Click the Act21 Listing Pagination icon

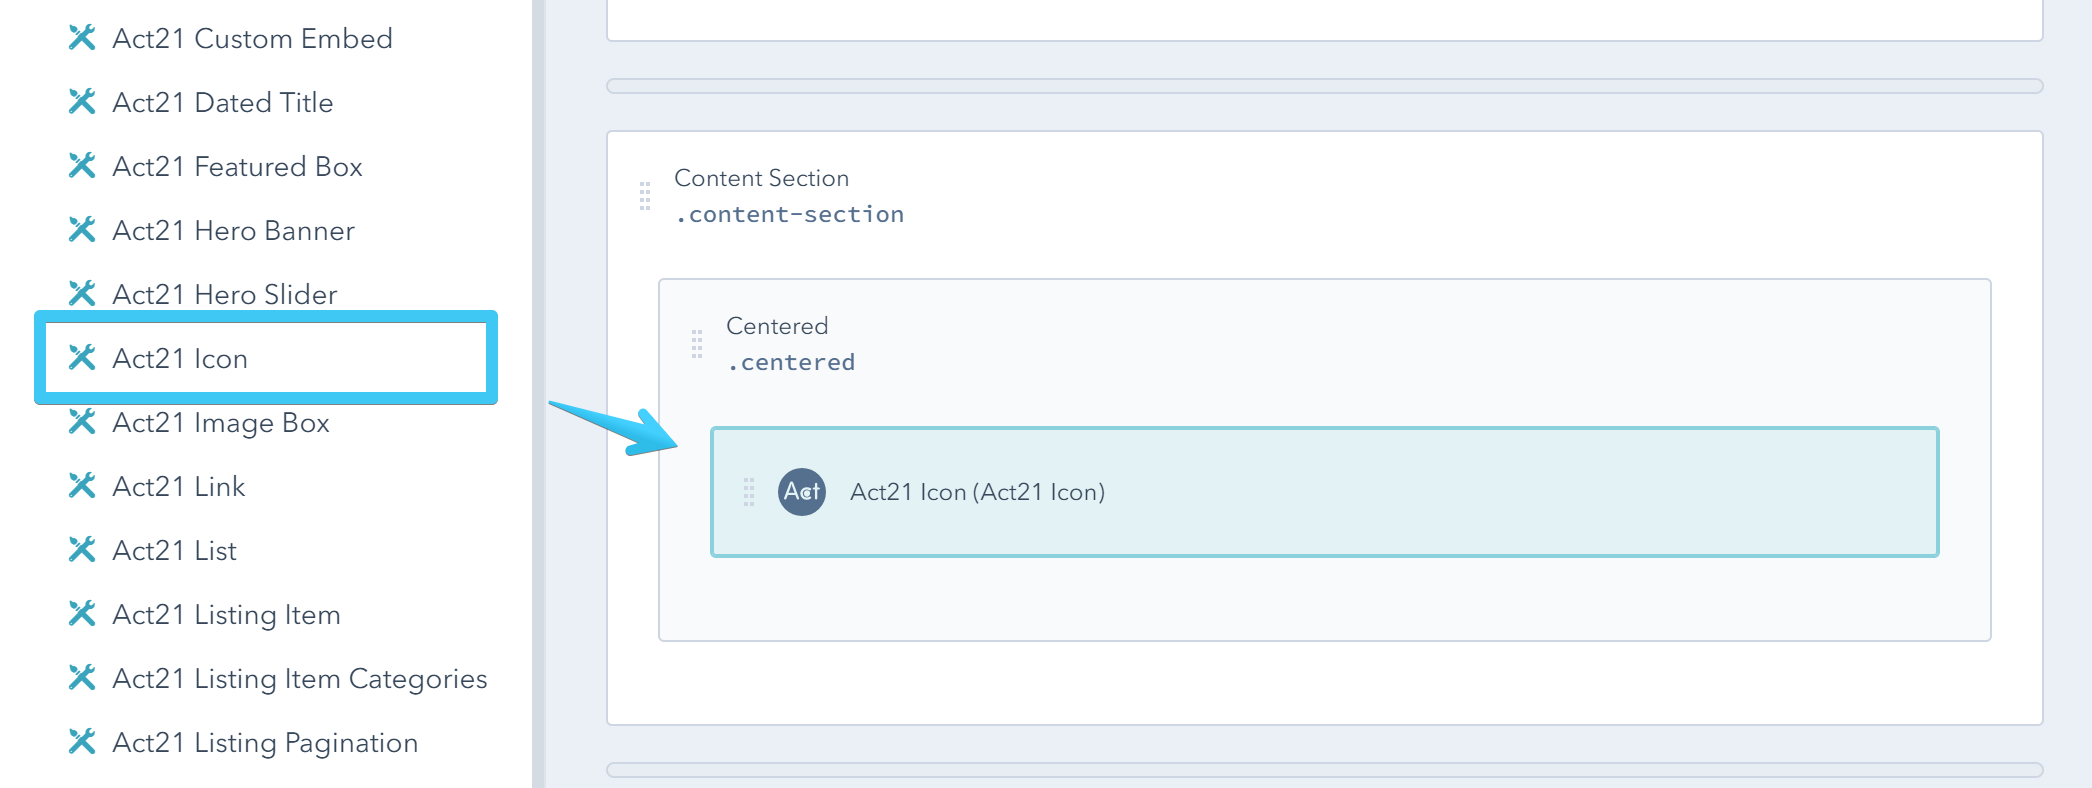pyautogui.click(x=82, y=742)
